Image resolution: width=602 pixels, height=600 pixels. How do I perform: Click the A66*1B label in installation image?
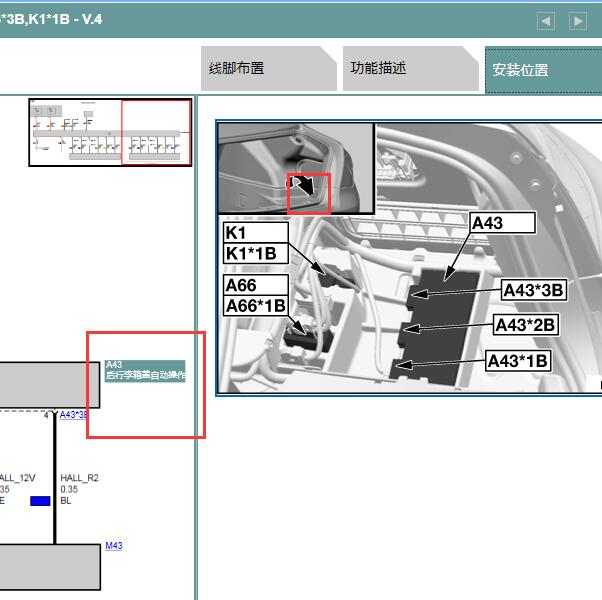pos(256,306)
